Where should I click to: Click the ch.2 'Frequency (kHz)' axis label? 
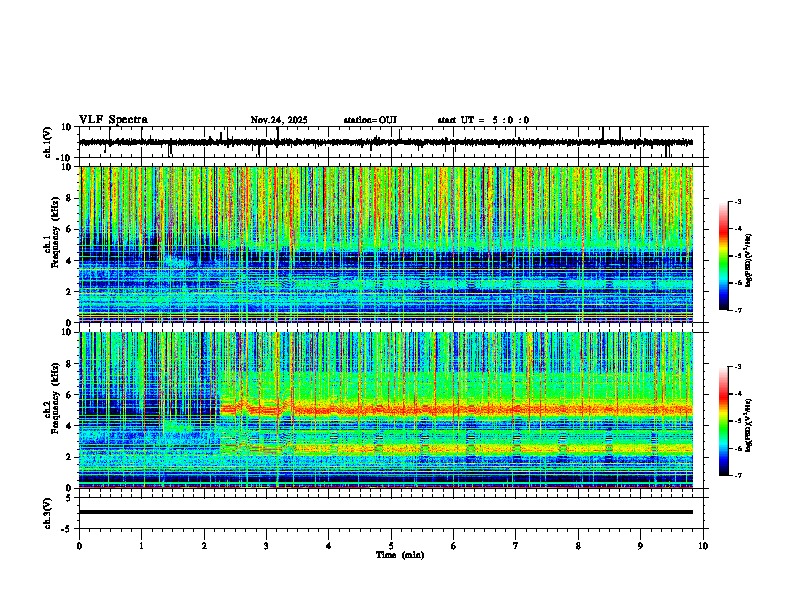pos(56,398)
